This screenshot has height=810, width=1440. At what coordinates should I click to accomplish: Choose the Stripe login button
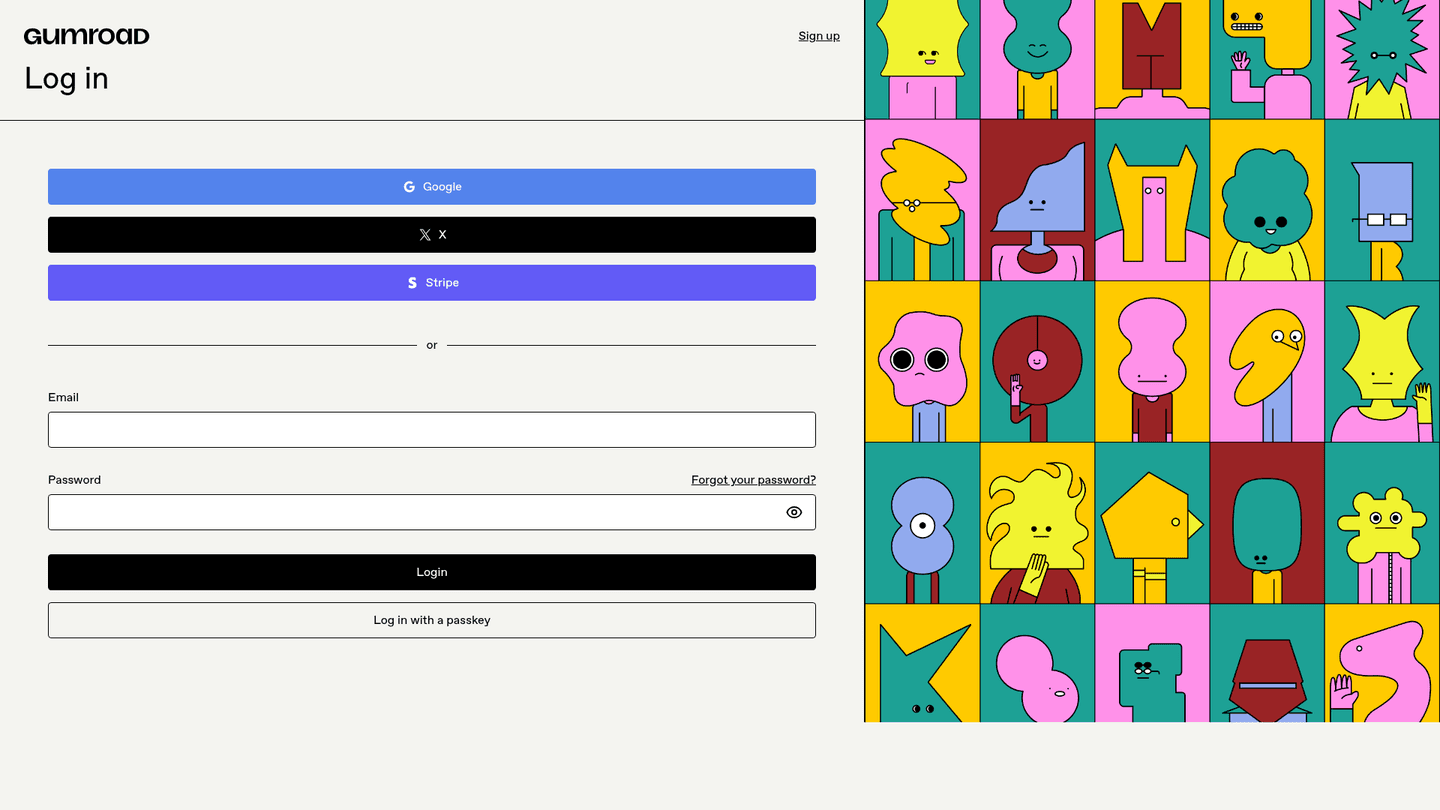[432, 283]
